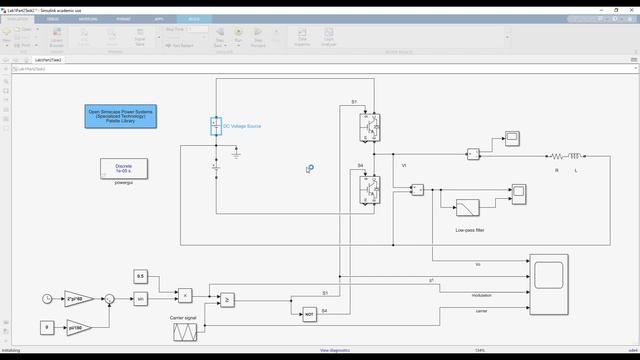Select the lower DC battery source
Screen dimensions: 640x360
tap(216, 168)
